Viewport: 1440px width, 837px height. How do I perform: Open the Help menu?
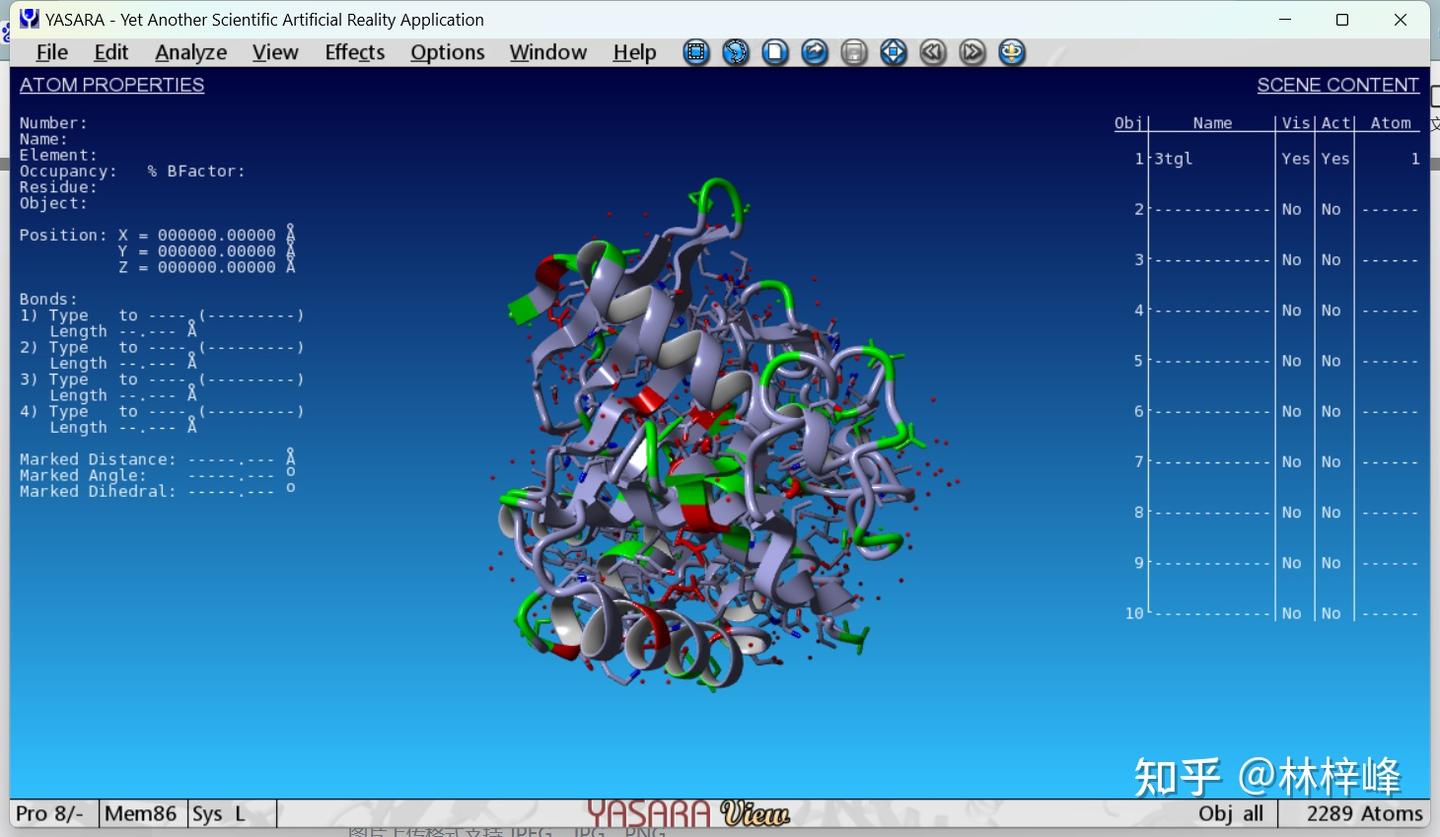tap(635, 52)
